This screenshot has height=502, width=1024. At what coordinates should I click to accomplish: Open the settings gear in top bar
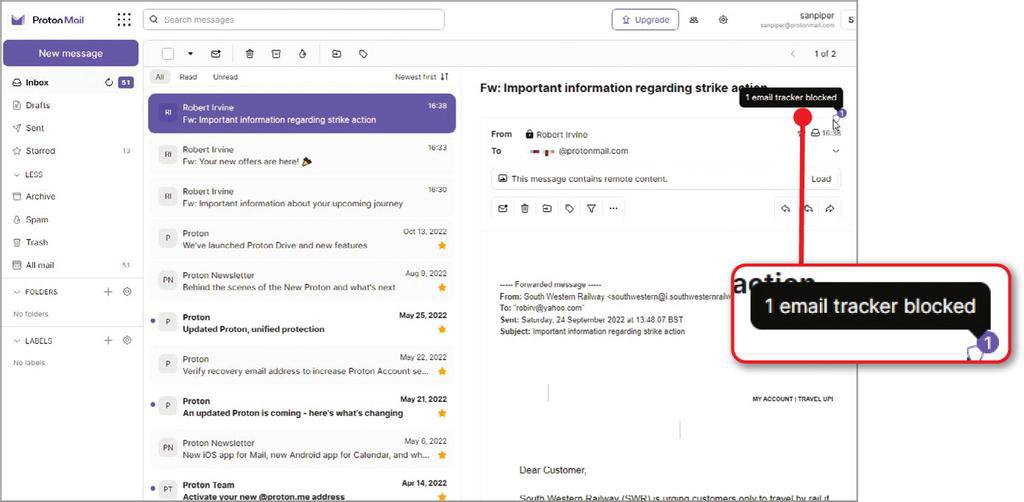click(723, 20)
